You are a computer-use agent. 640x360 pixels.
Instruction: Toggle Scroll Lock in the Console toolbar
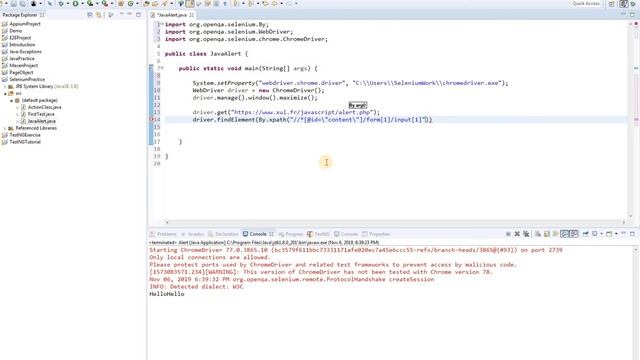pyautogui.click(x=547, y=234)
